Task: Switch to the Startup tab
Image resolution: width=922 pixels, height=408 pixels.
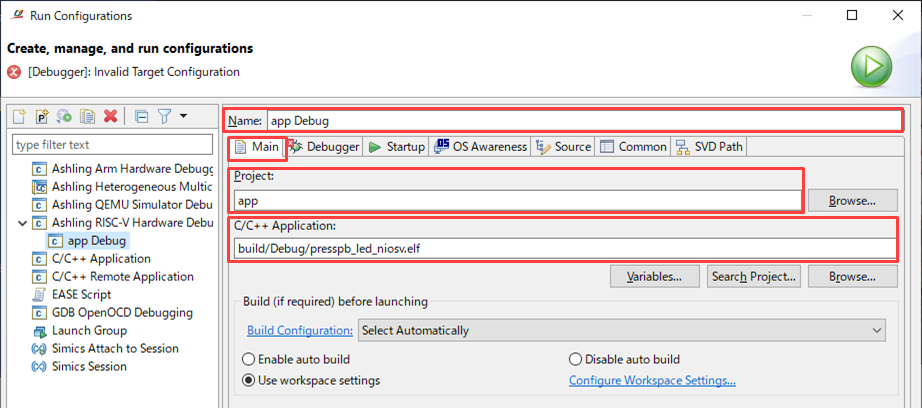Action: (397, 147)
